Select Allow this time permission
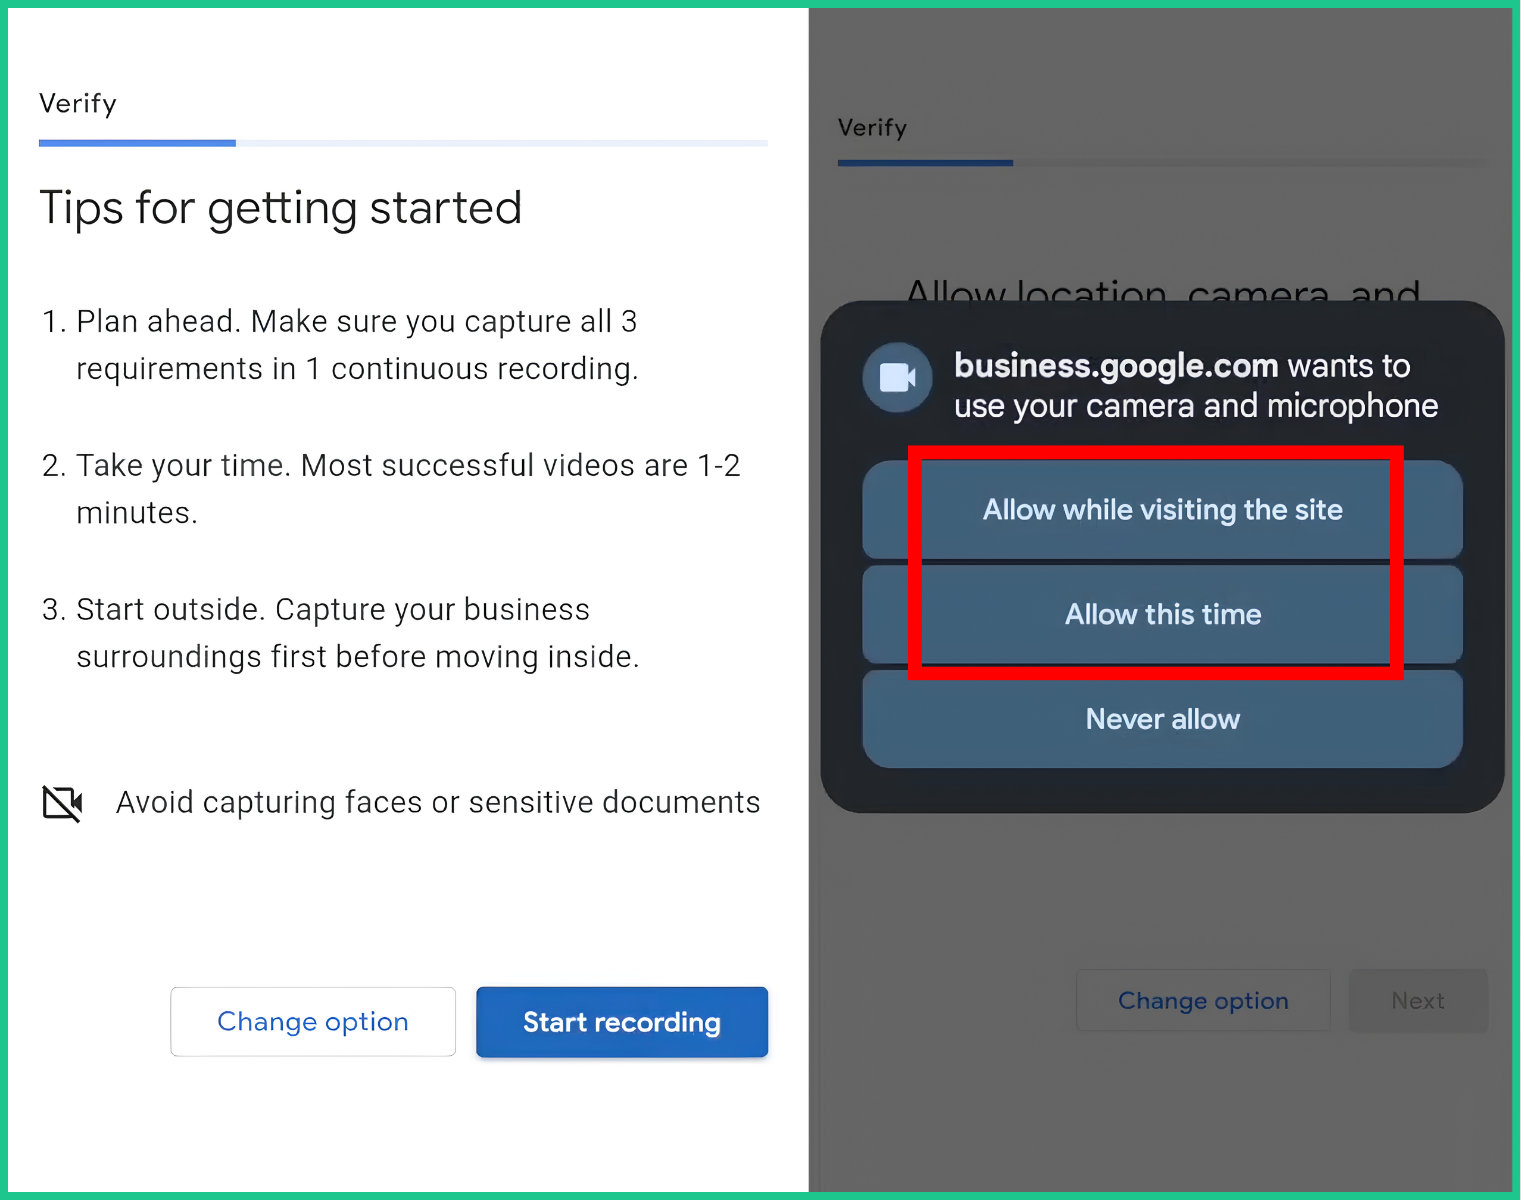Image resolution: width=1524 pixels, height=1200 pixels. click(x=1162, y=614)
